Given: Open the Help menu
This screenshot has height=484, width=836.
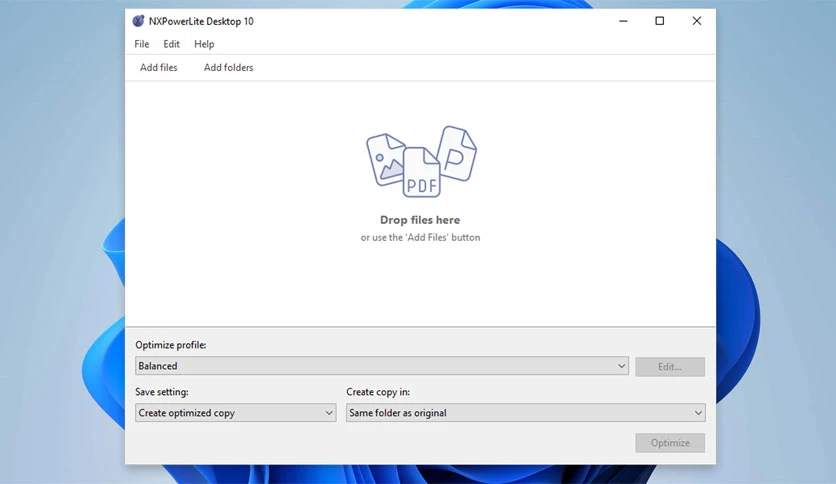Looking at the screenshot, I should pos(204,44).
